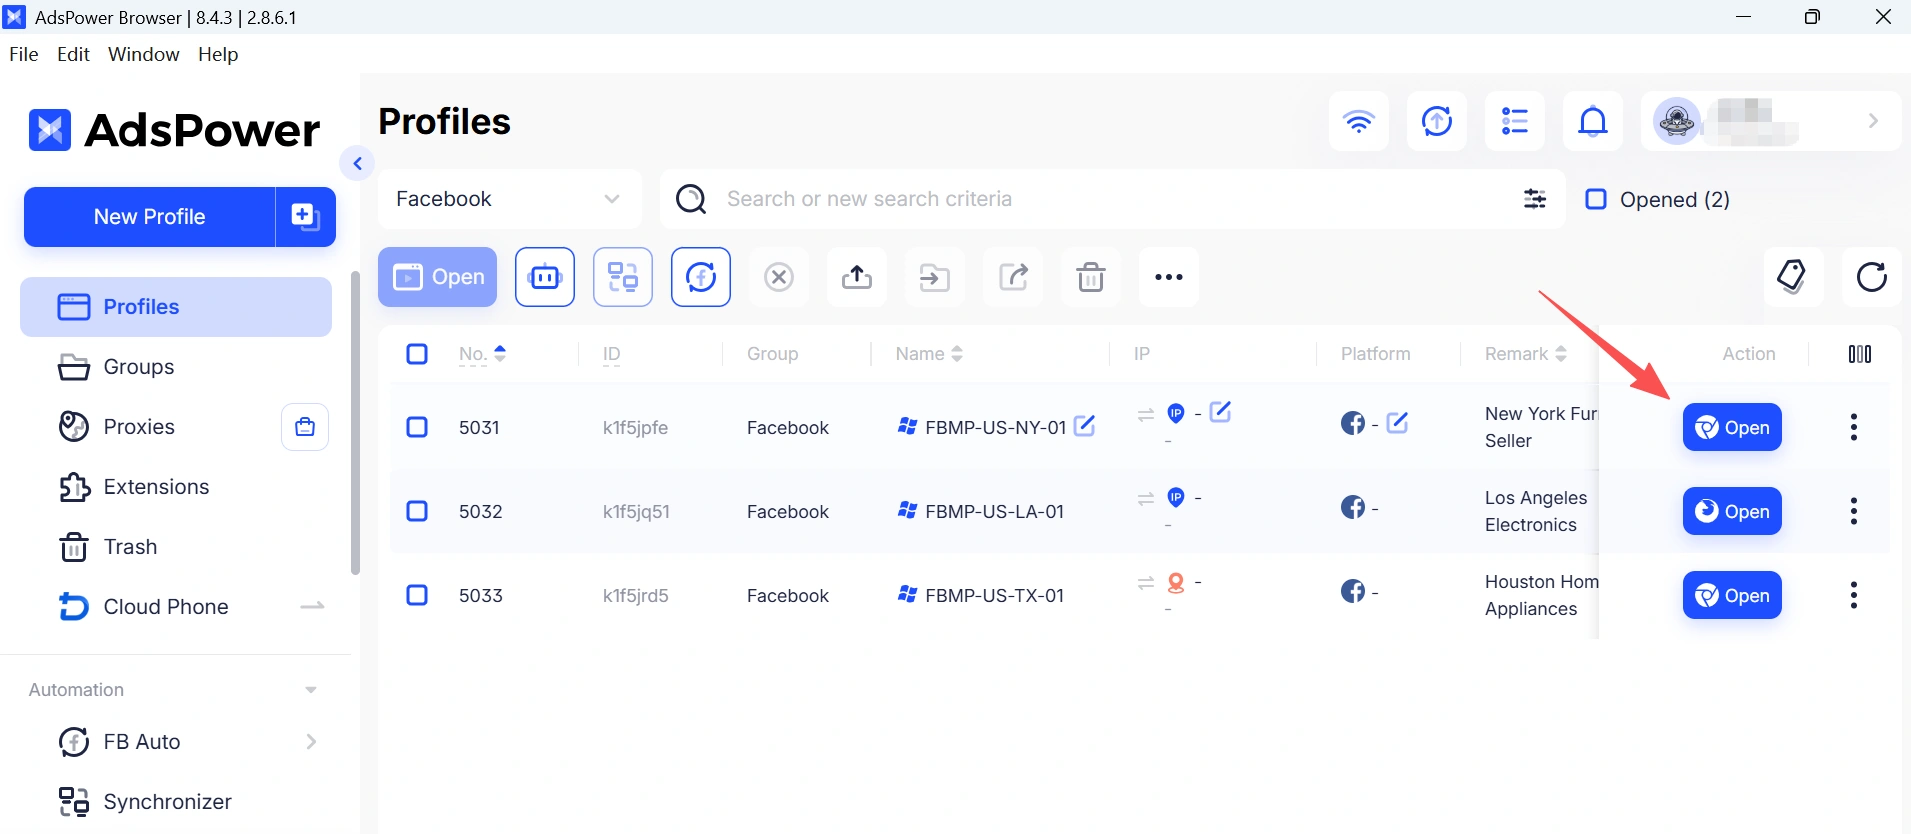Click the tag icon button
The image size is (1911, 834).
point(1793,277)
